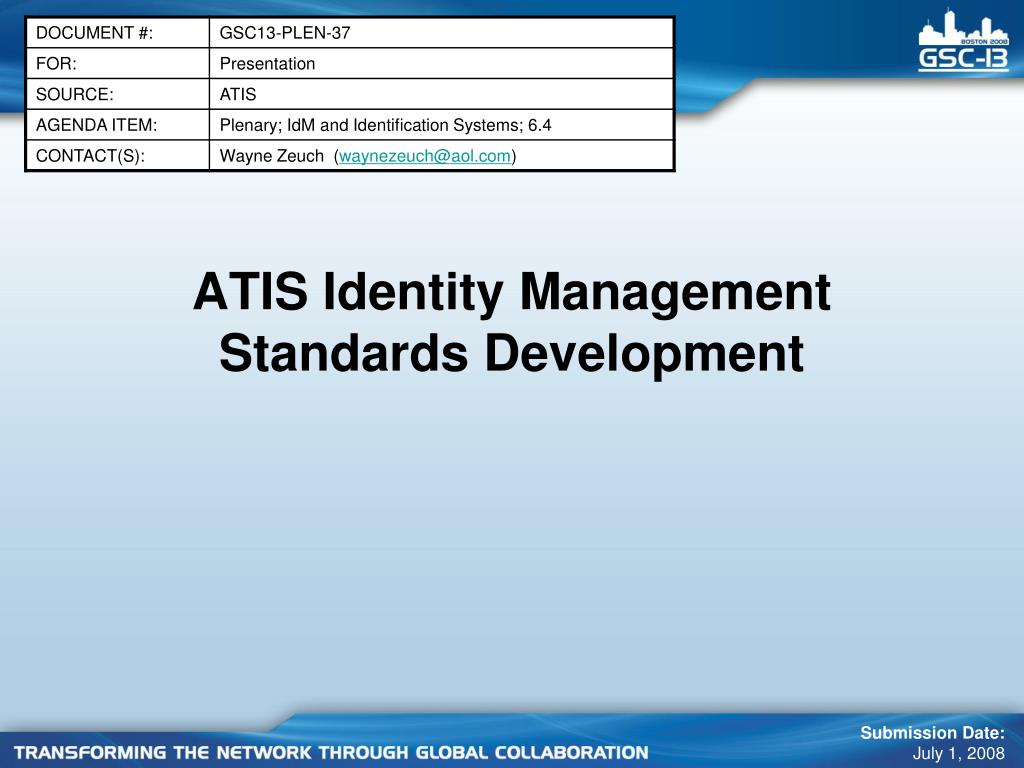Image resolution: width=1024 pixels, height=768 pixels.
Task: Click the Submission Date: label
Action: pos(933,733)
